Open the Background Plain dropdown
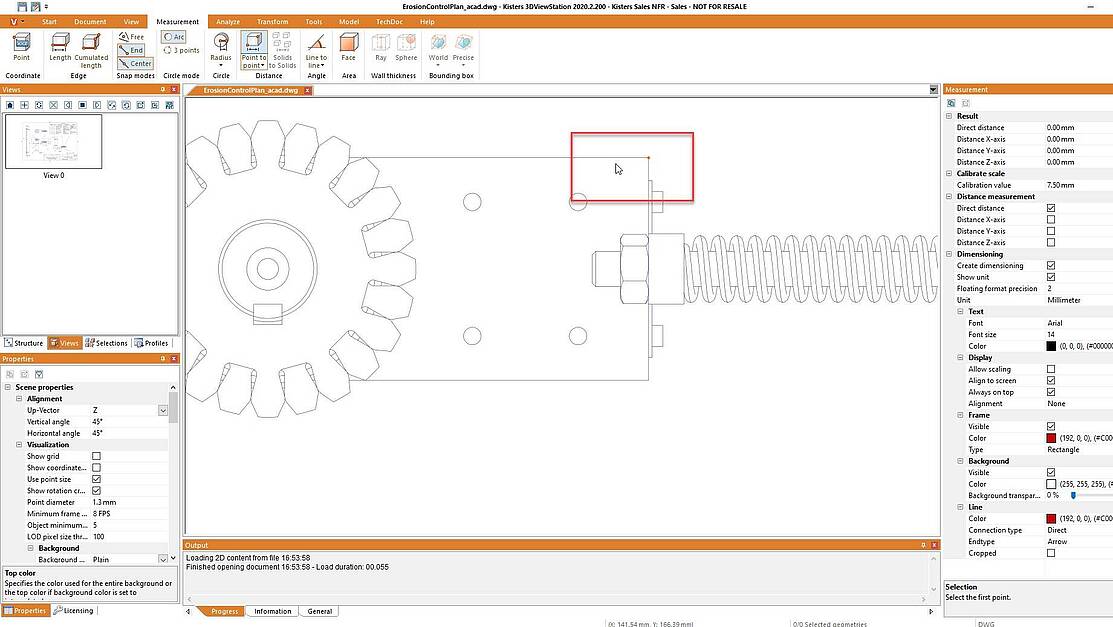Viewport: 1113px width, 627px height. (x=163, y=559)
